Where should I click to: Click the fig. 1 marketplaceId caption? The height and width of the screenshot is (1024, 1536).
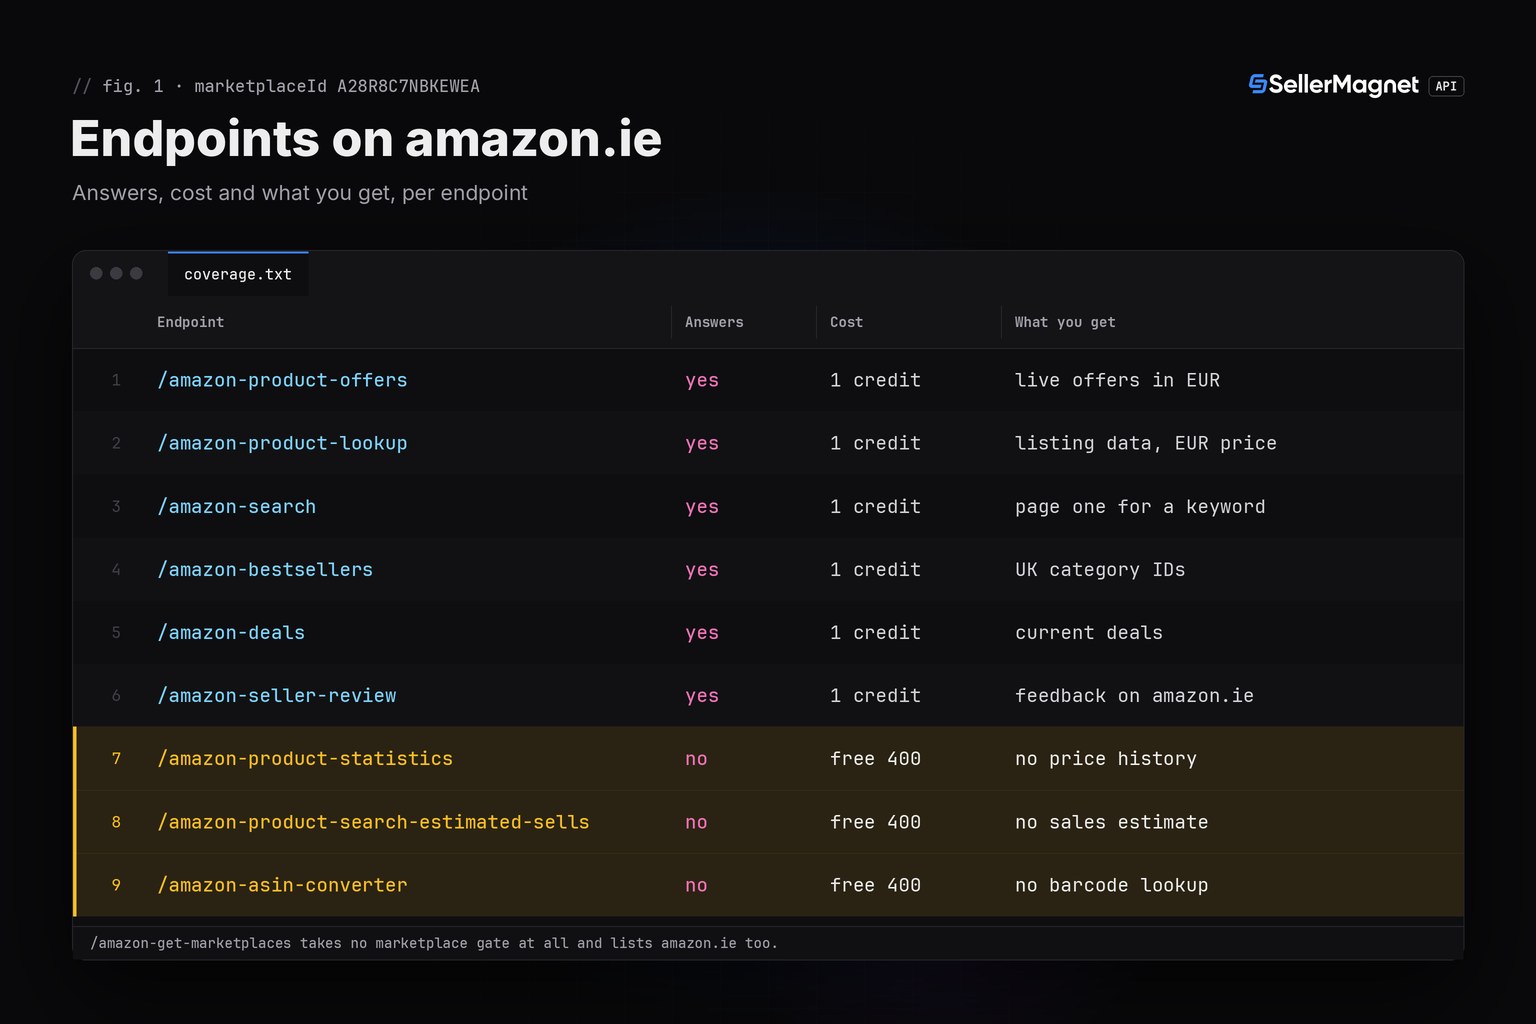pos(276,86)
